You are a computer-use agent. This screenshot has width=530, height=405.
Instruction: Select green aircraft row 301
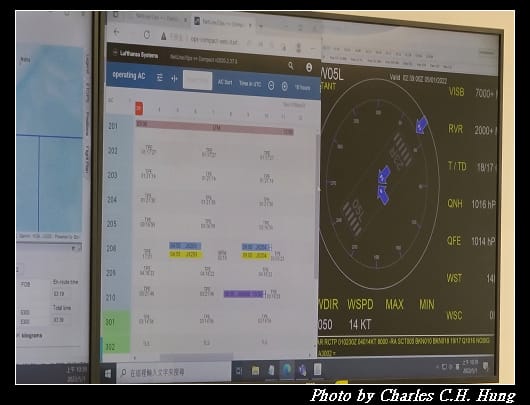point(110,322)
